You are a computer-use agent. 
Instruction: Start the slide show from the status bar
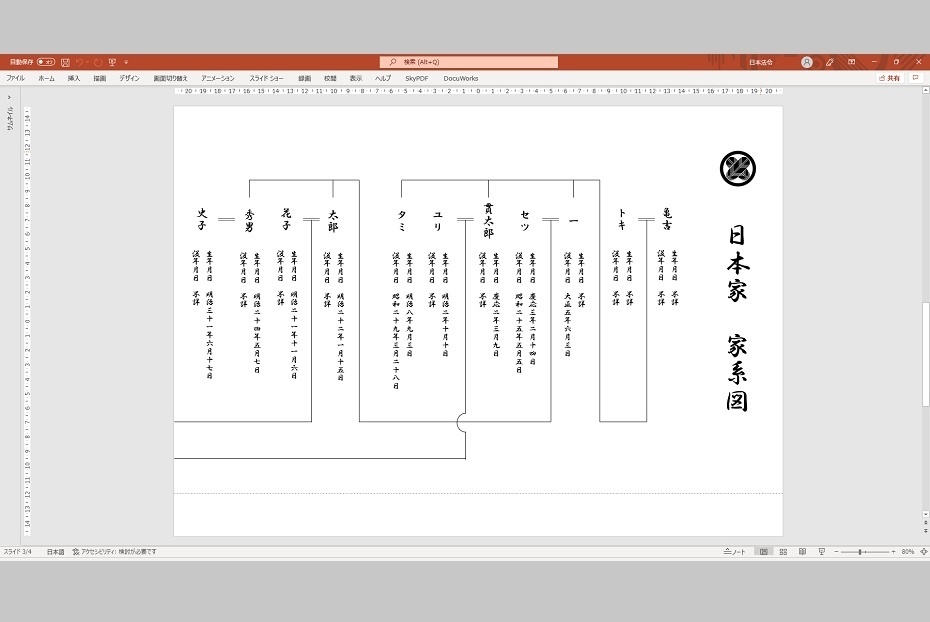point(822,551)
